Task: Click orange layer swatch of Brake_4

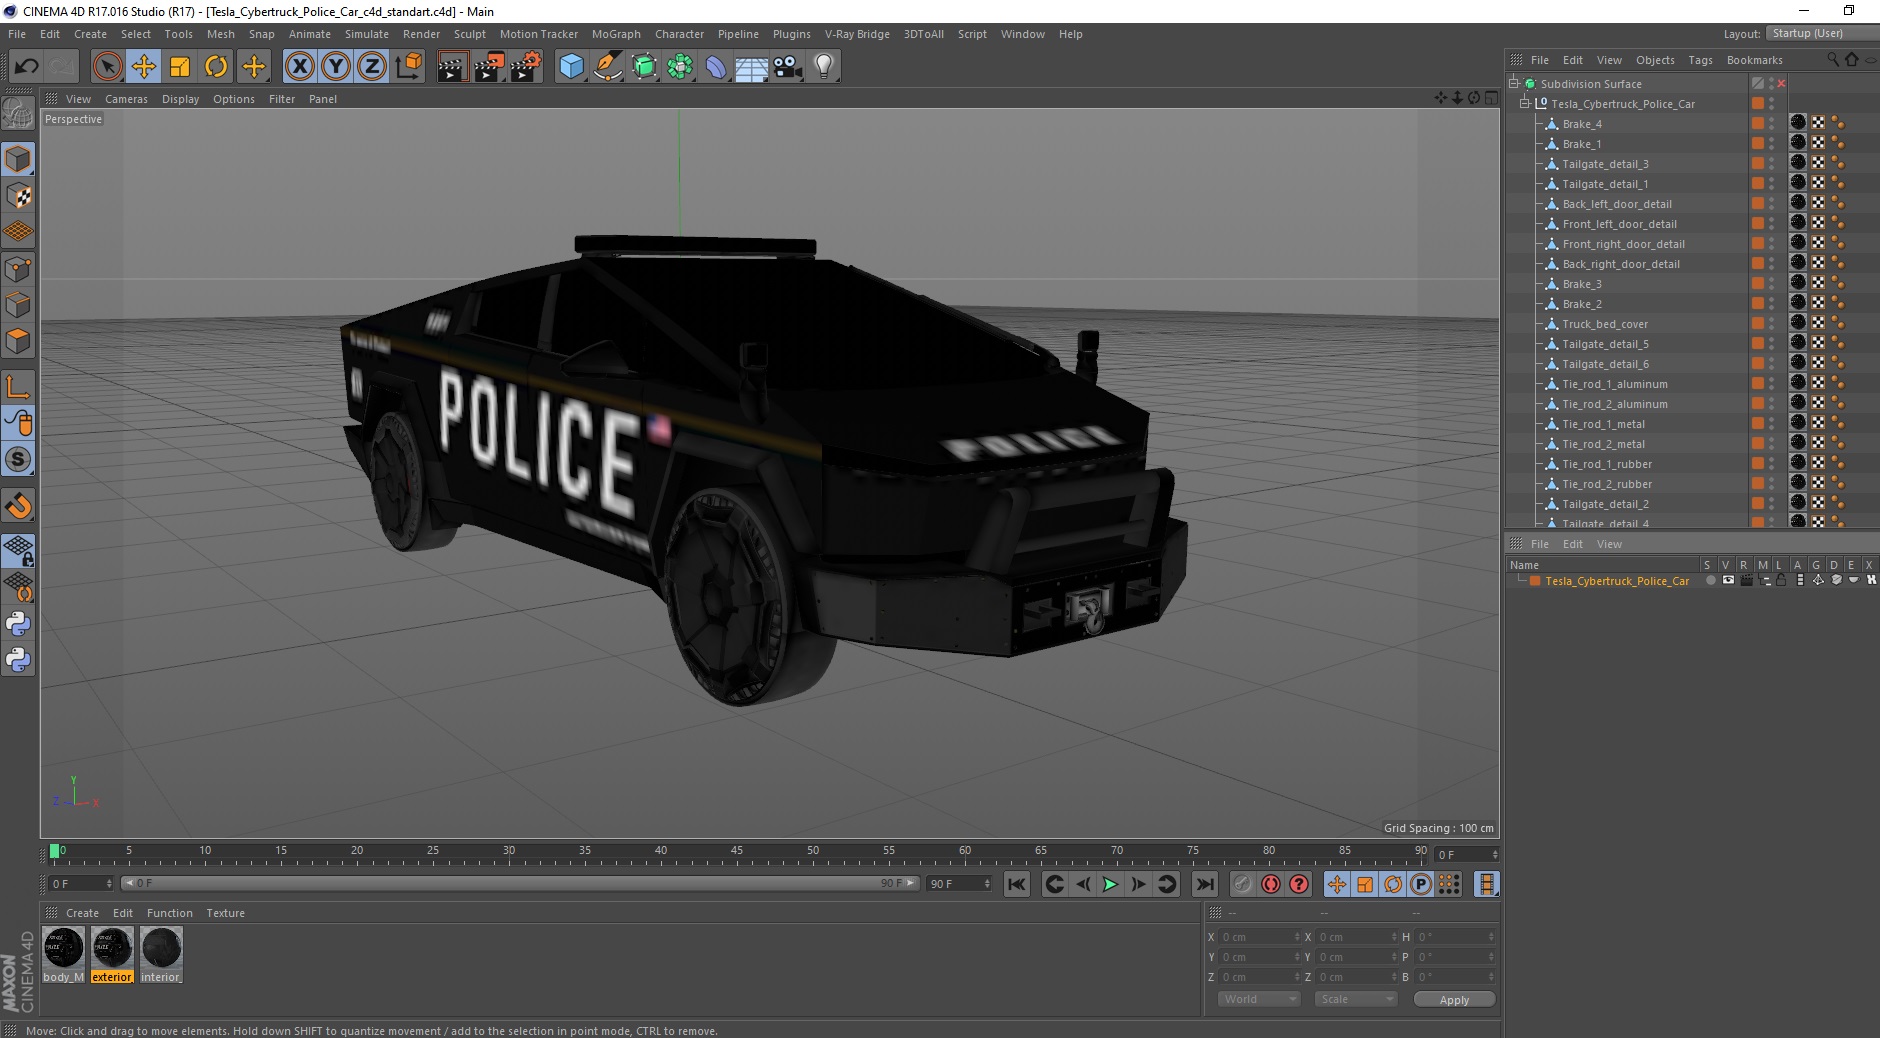Action: coord(1757,124)
